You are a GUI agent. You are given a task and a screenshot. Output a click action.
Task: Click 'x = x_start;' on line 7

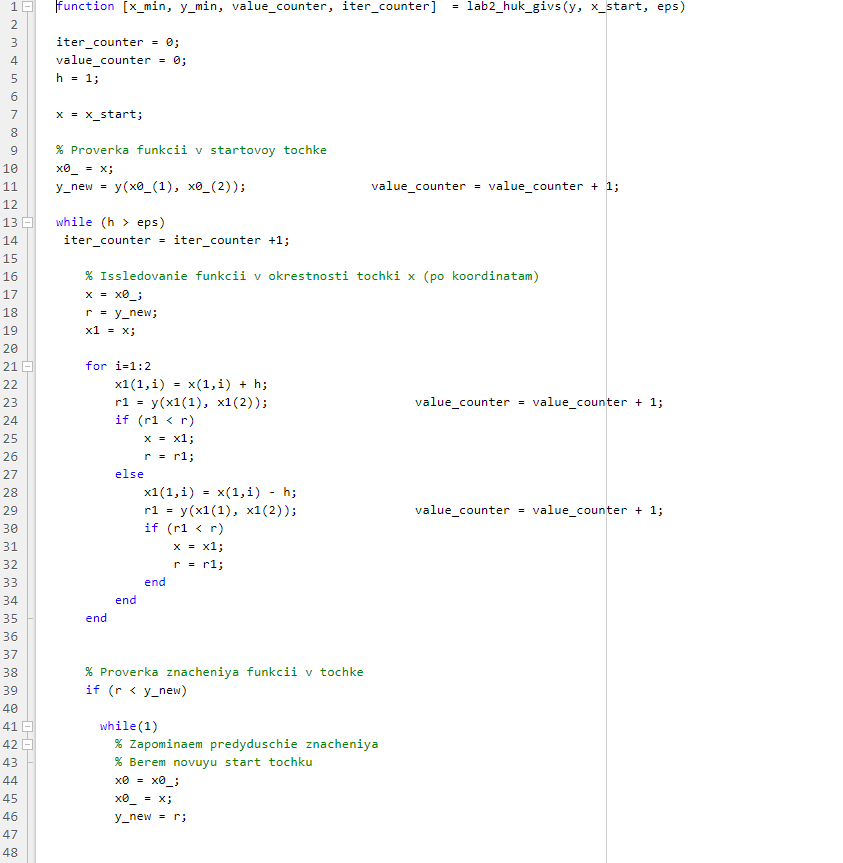99,114
